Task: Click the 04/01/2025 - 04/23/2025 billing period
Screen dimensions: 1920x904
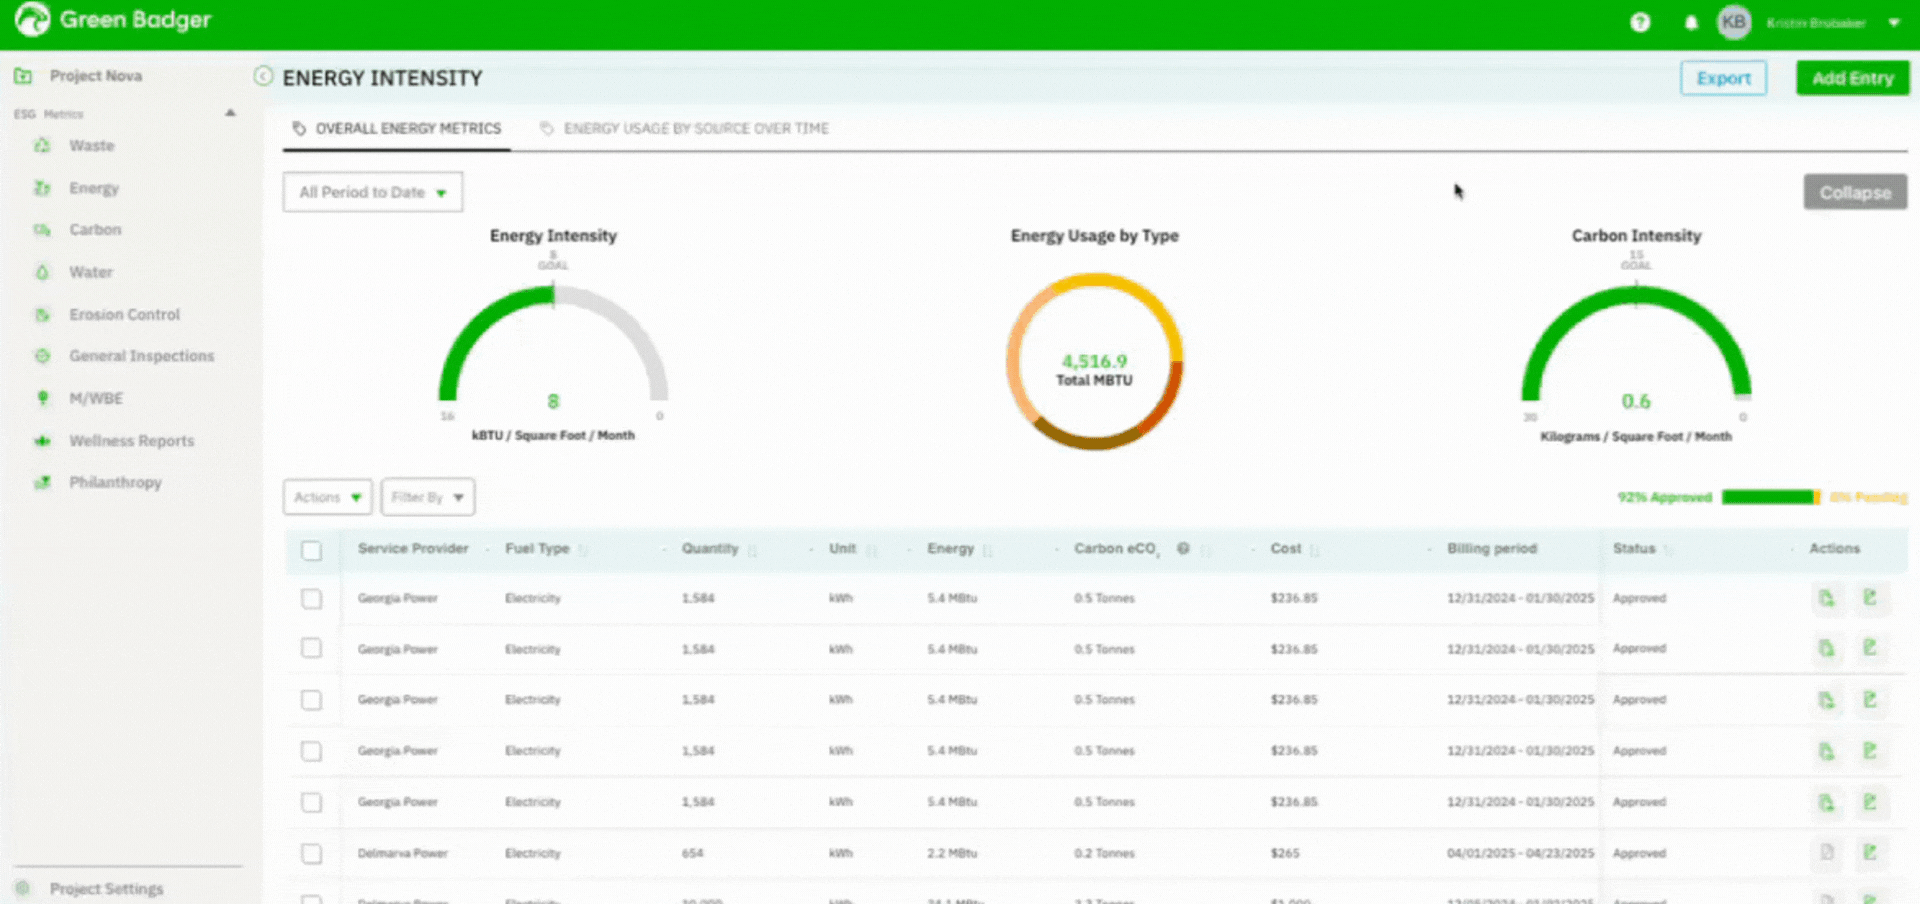Action: click(1520, 853)
